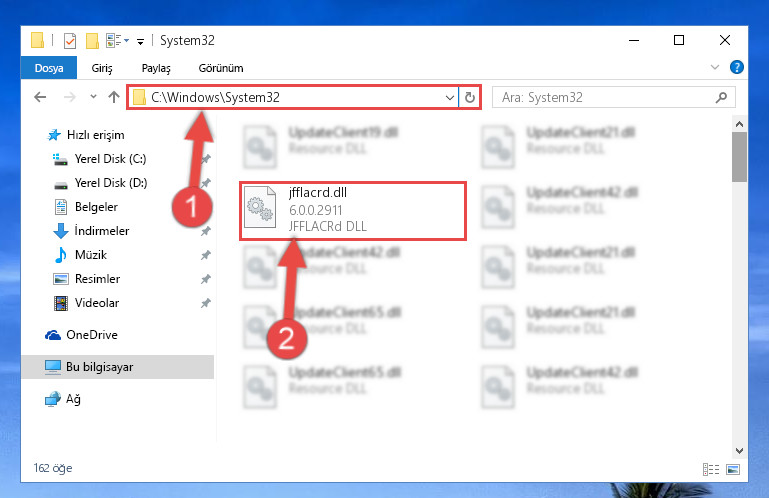Viewport: 769px width, 498px height.
Task: Open the Belgeler folder
Action: pos(96,207)
